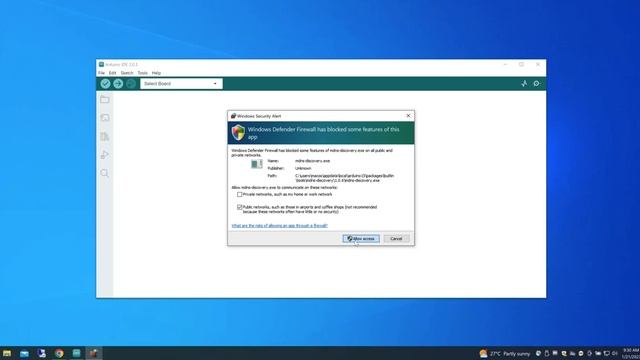640x360 pixels.
Task: Enable Private networks checkbox
Action: click(x=240, y=195)
